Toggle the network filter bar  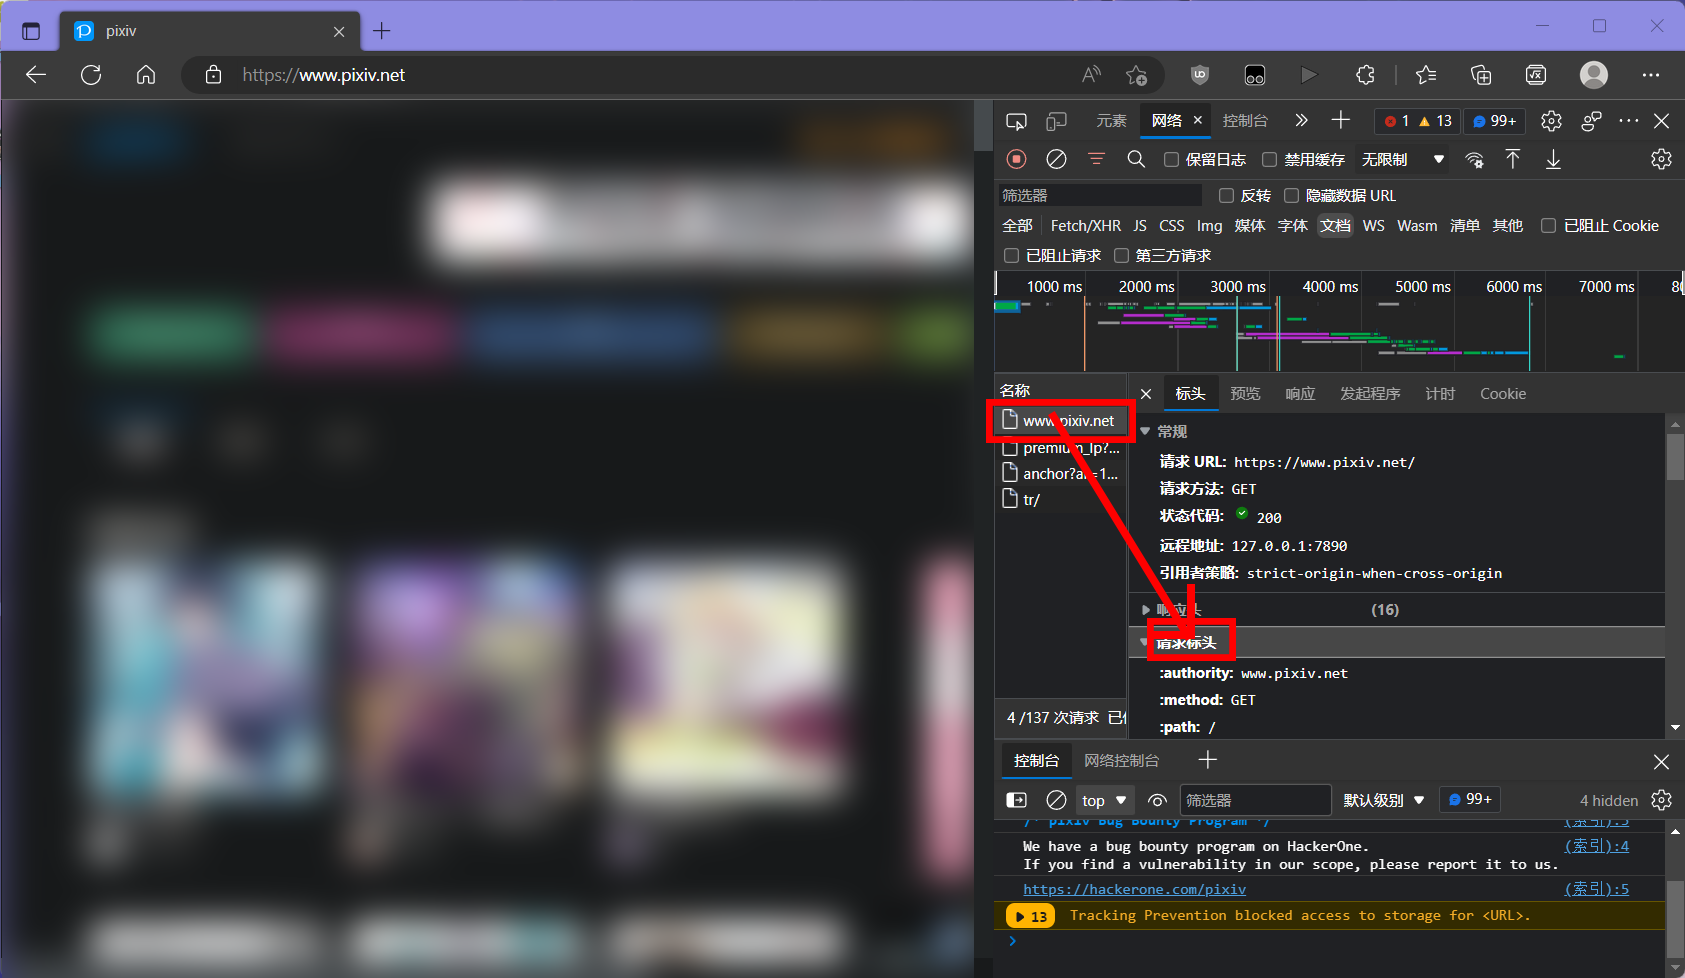[x=1096, y=159]
